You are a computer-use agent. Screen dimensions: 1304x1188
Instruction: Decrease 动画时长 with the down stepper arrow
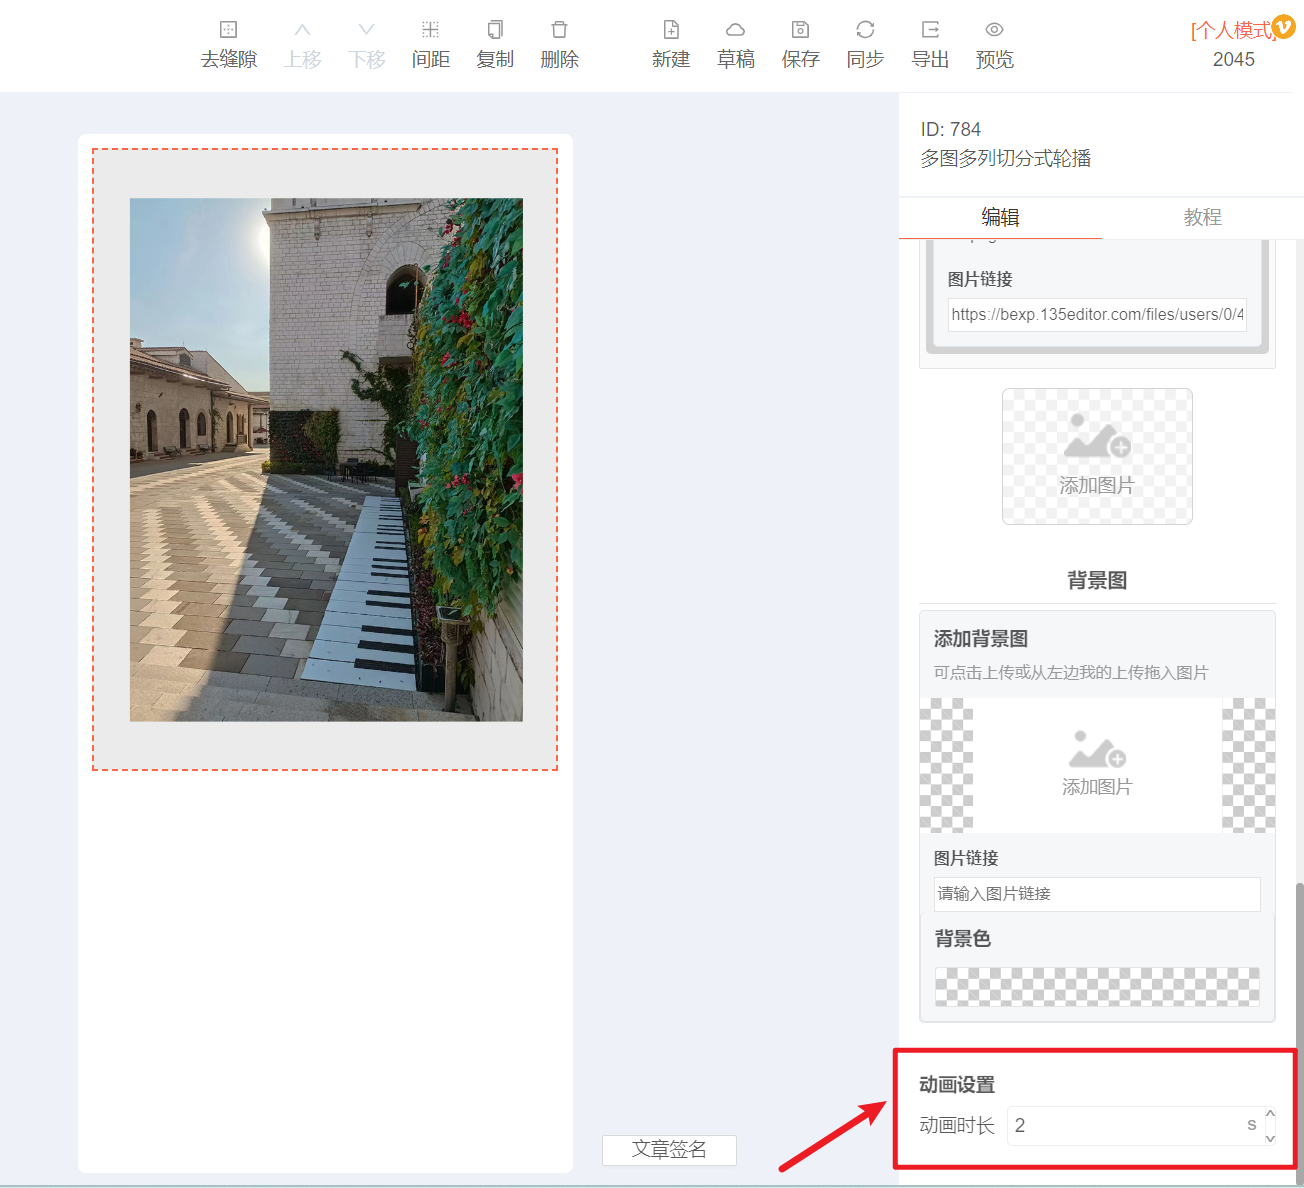pos(1270,1138)
